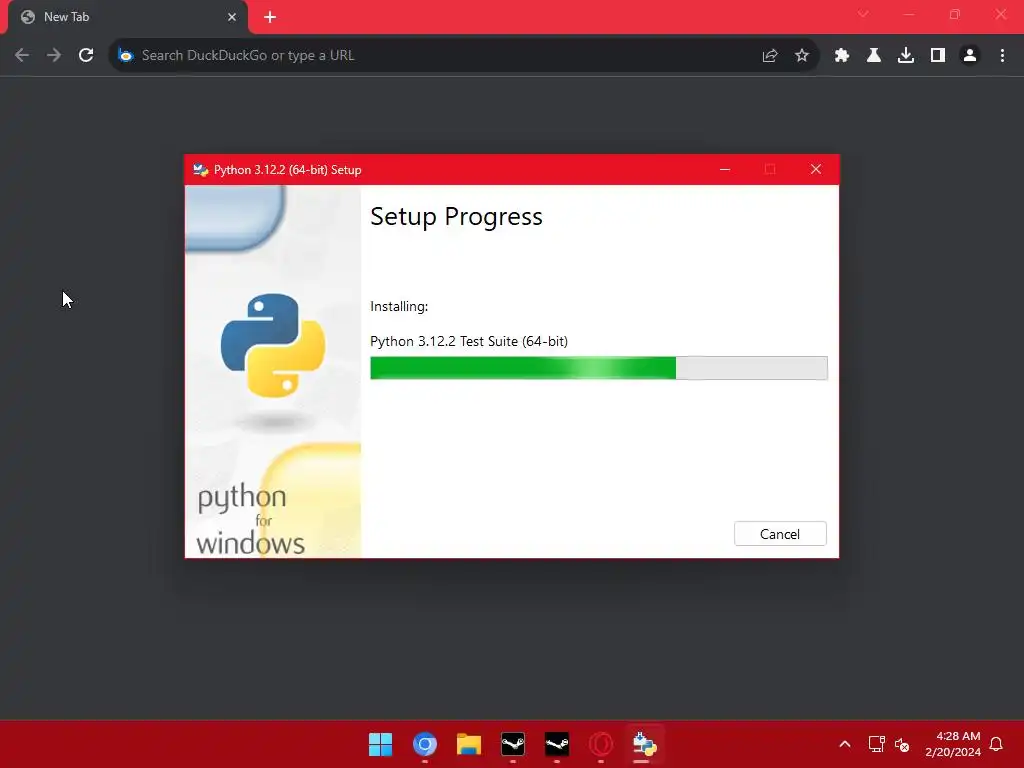Close the Python Setup dialog
Image resolution: width=1024 pixels, height=768 pixels.
click(816, 169)
